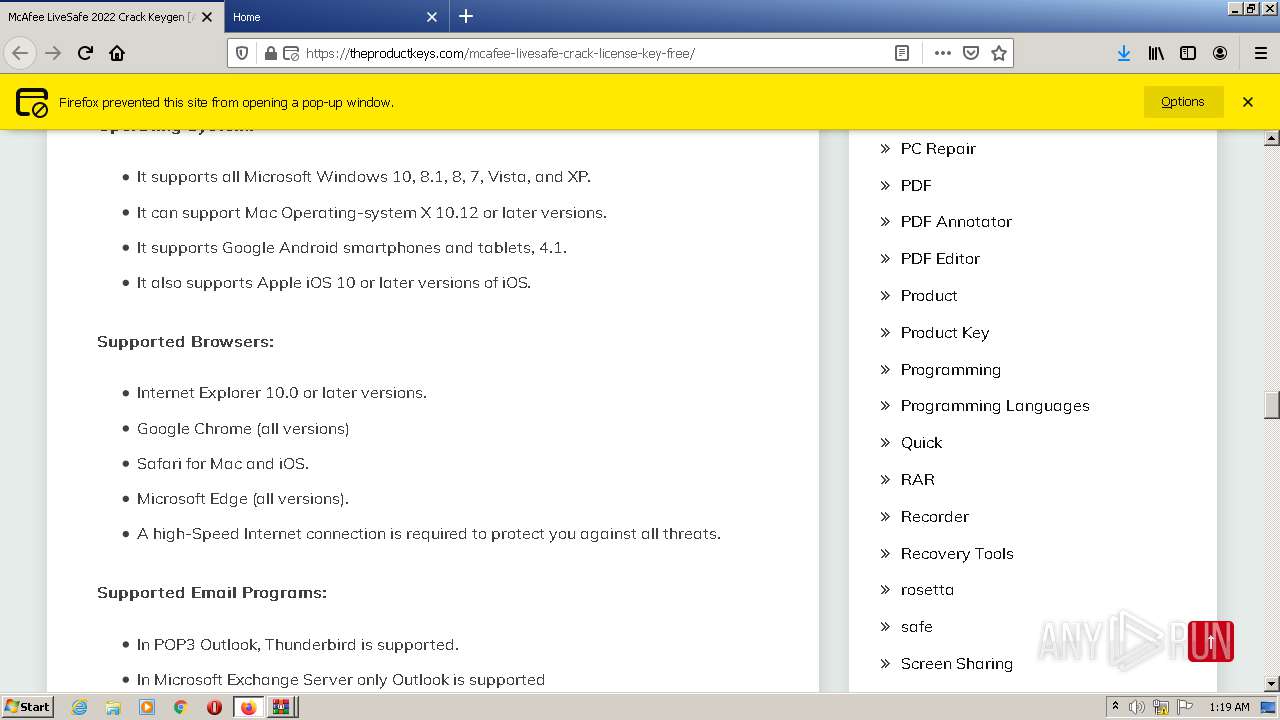Open Screen Sharing category
Screen dimensions: 1280x720
click(x=957, y=664)
